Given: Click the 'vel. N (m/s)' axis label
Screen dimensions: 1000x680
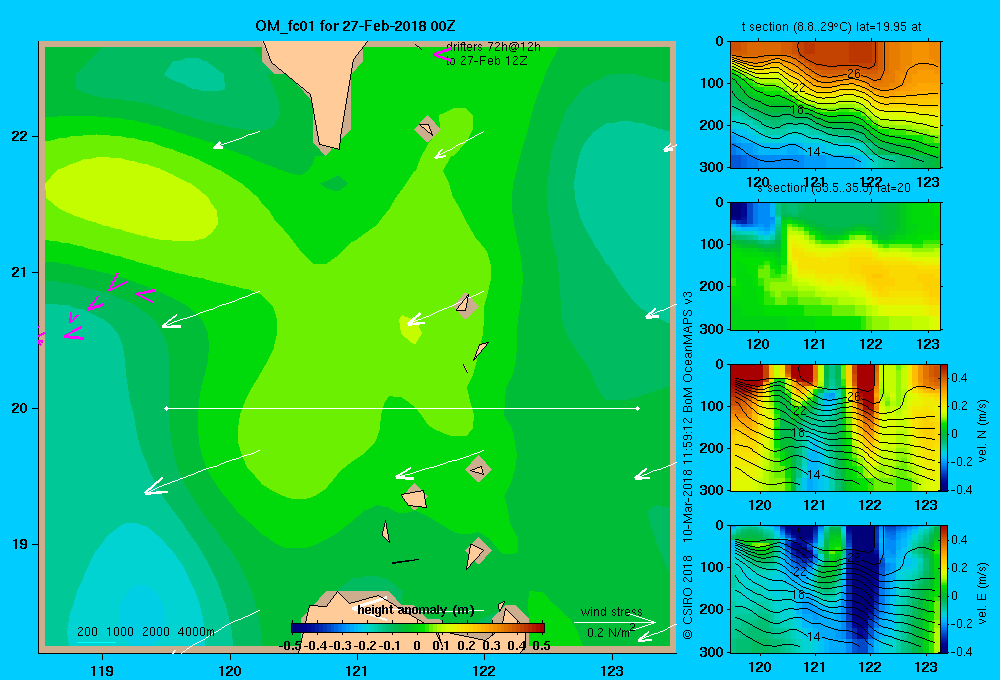Looking at the screenshot, I should [982, 431].
